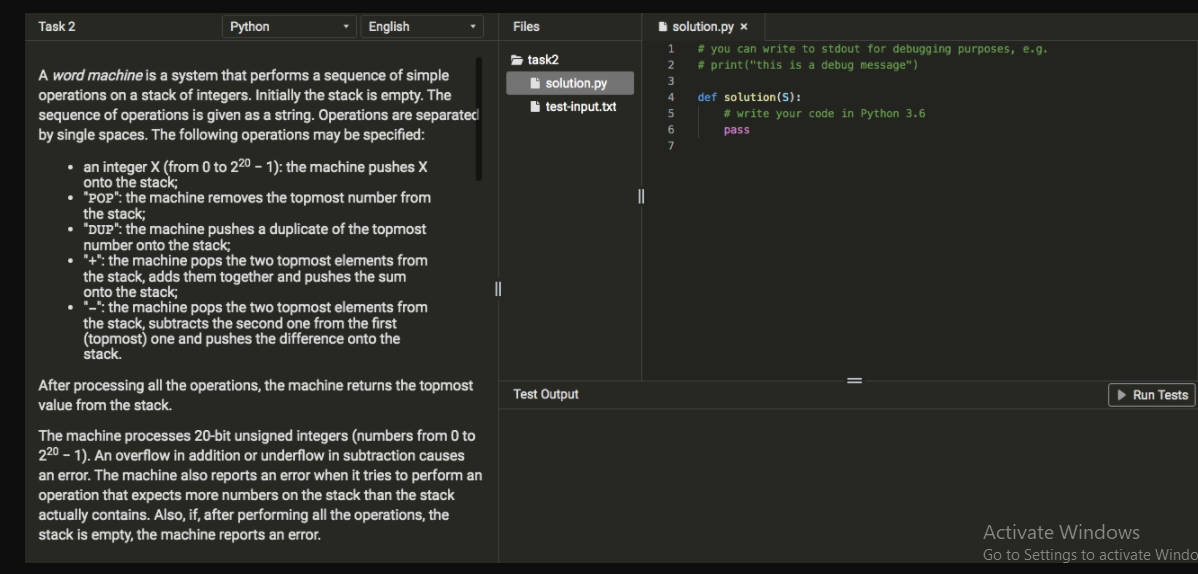Click the pass keyword in the code
The width and height of the screenshot is (1198, 574).
(x=736, y=130)
